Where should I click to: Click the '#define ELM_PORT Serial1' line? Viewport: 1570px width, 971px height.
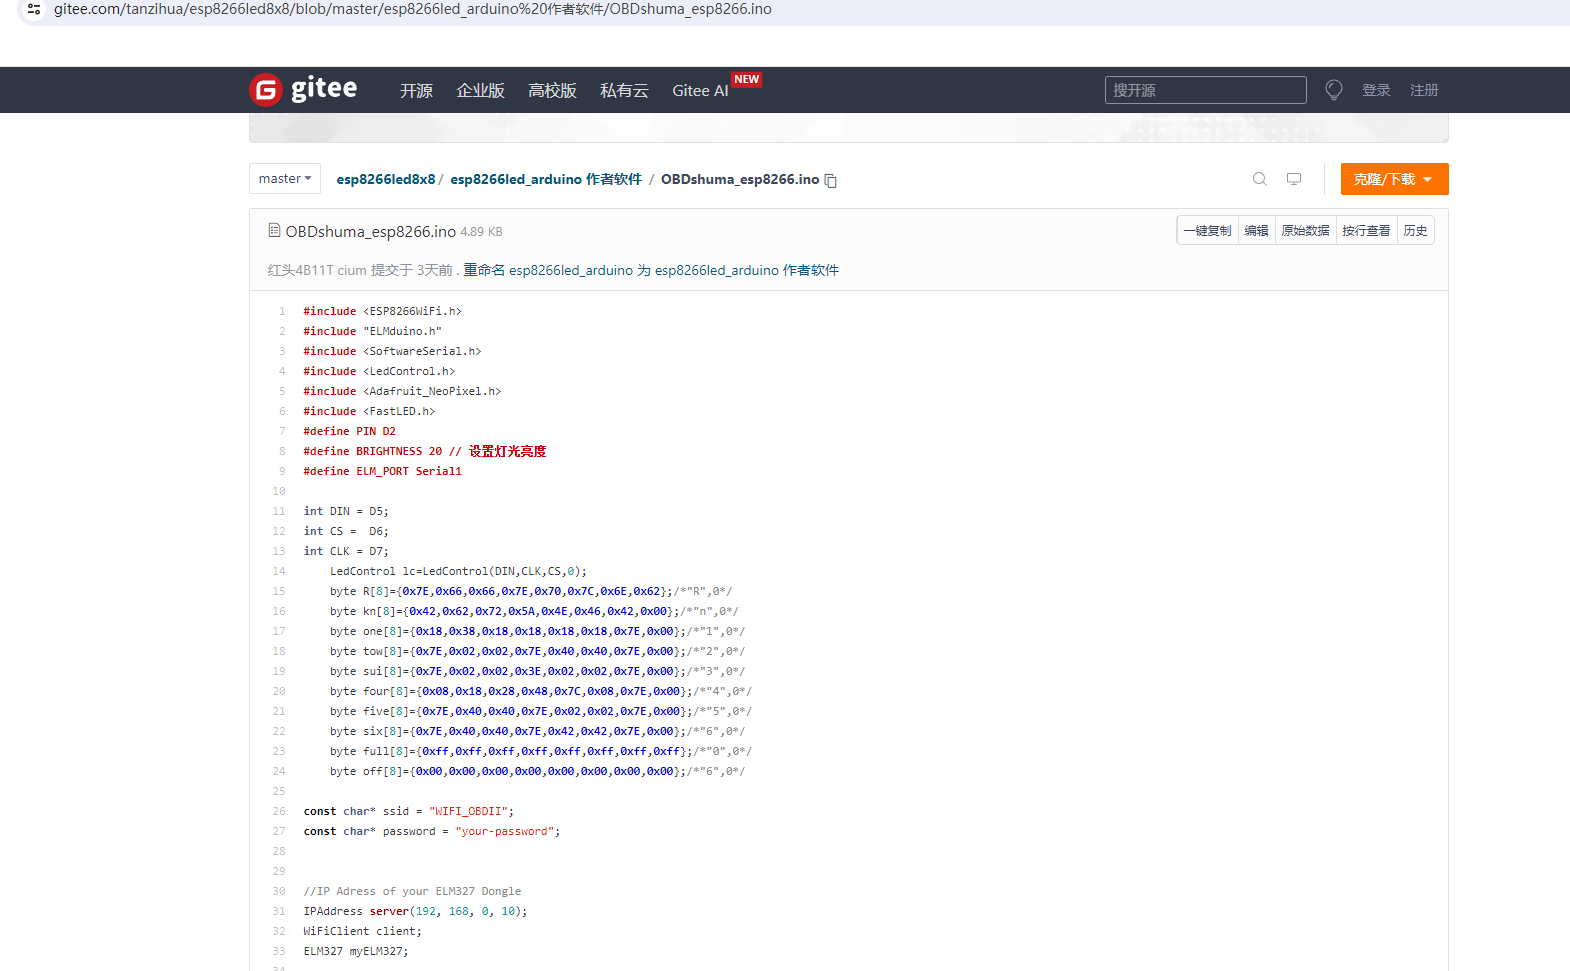pos(383,471)
